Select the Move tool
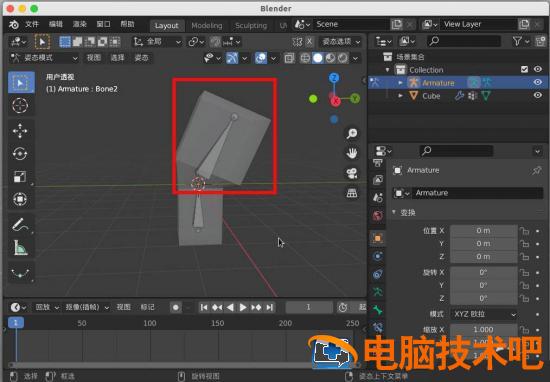 (20, 130)
